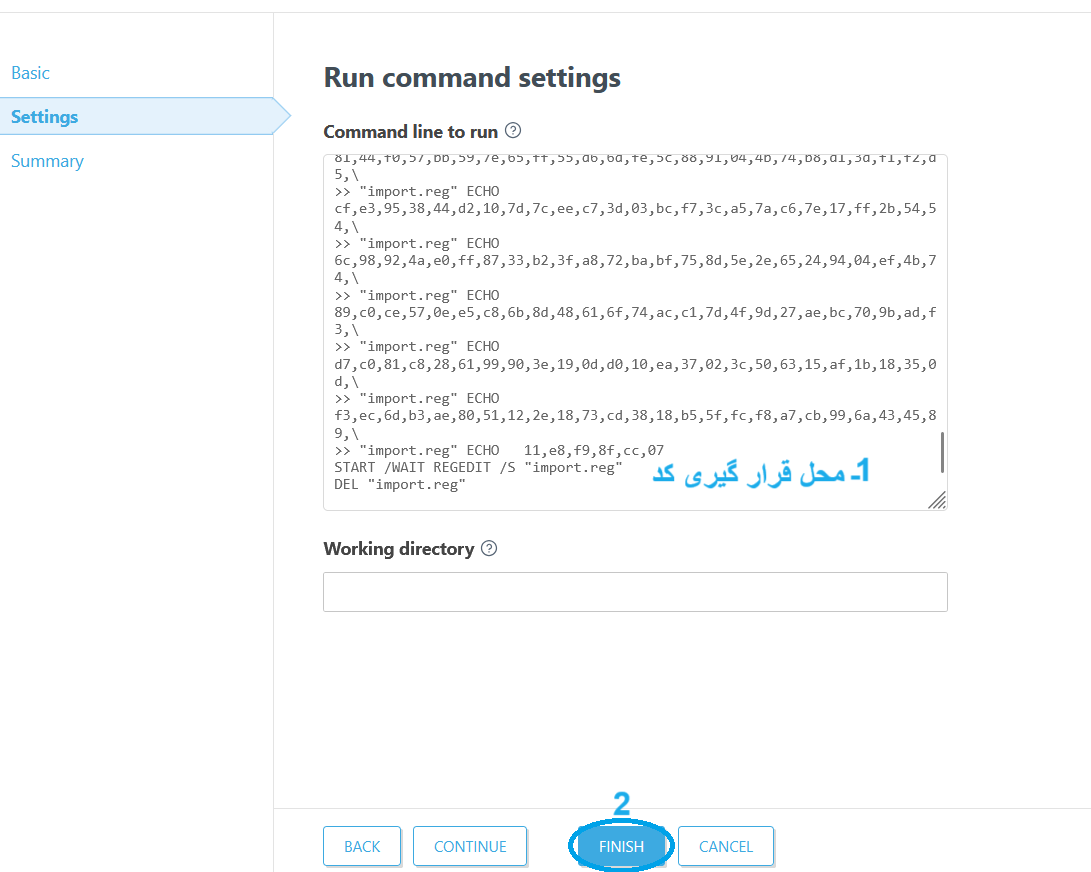1091x872 pixels.
Task: Place cursor on the START /WAIT REGEDIT line
Action: pyautogui.click(x=478, y=468)
